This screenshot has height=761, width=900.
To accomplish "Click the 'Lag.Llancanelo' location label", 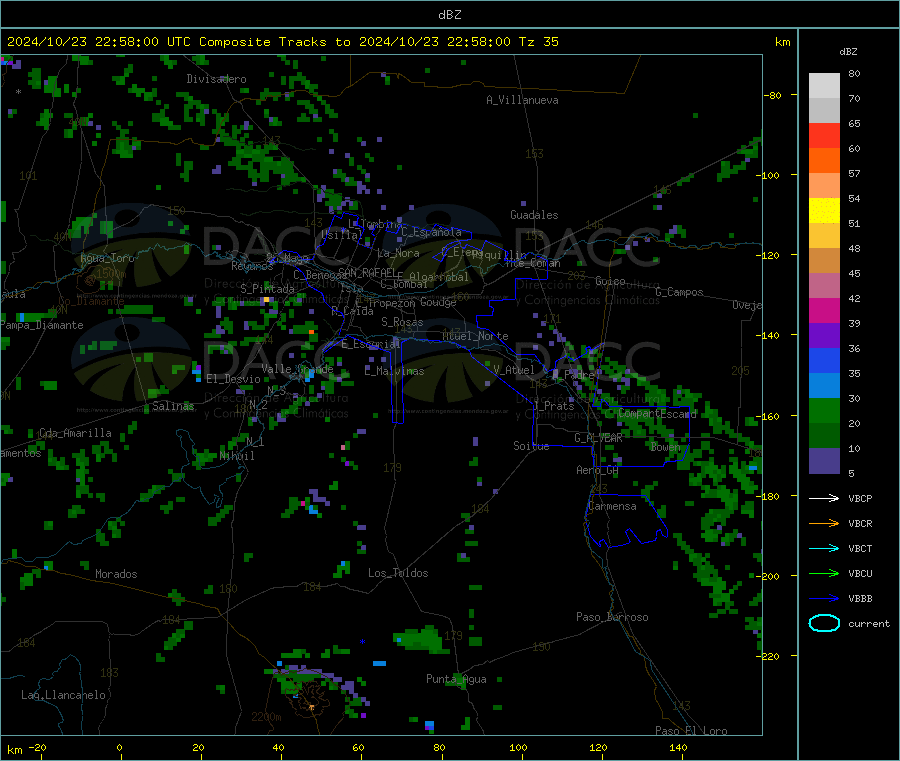I will tap(64, 695).
